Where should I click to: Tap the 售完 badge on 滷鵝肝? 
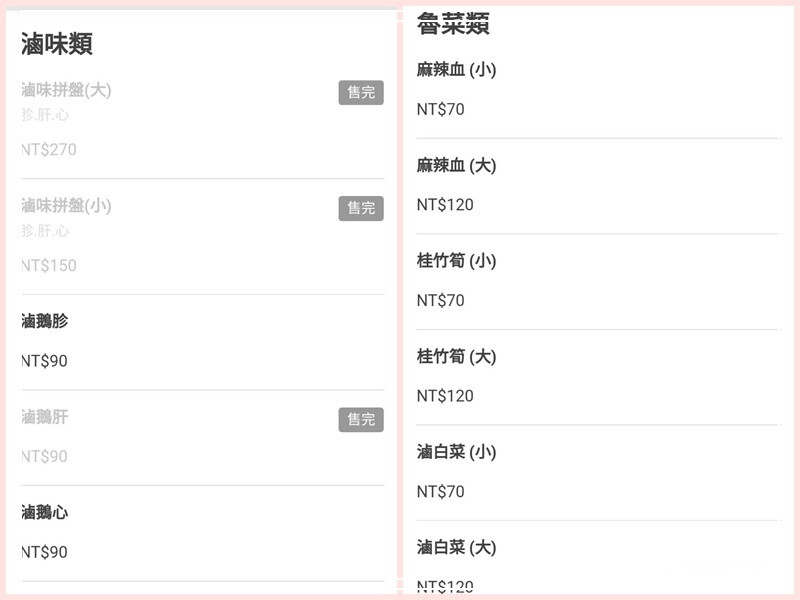[x=360, y=420]
